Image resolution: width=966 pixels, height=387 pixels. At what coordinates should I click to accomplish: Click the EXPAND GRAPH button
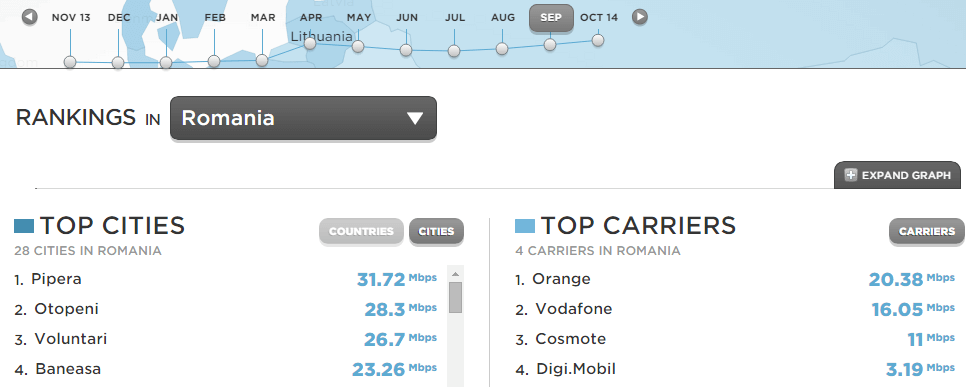(x=898, y=175)
